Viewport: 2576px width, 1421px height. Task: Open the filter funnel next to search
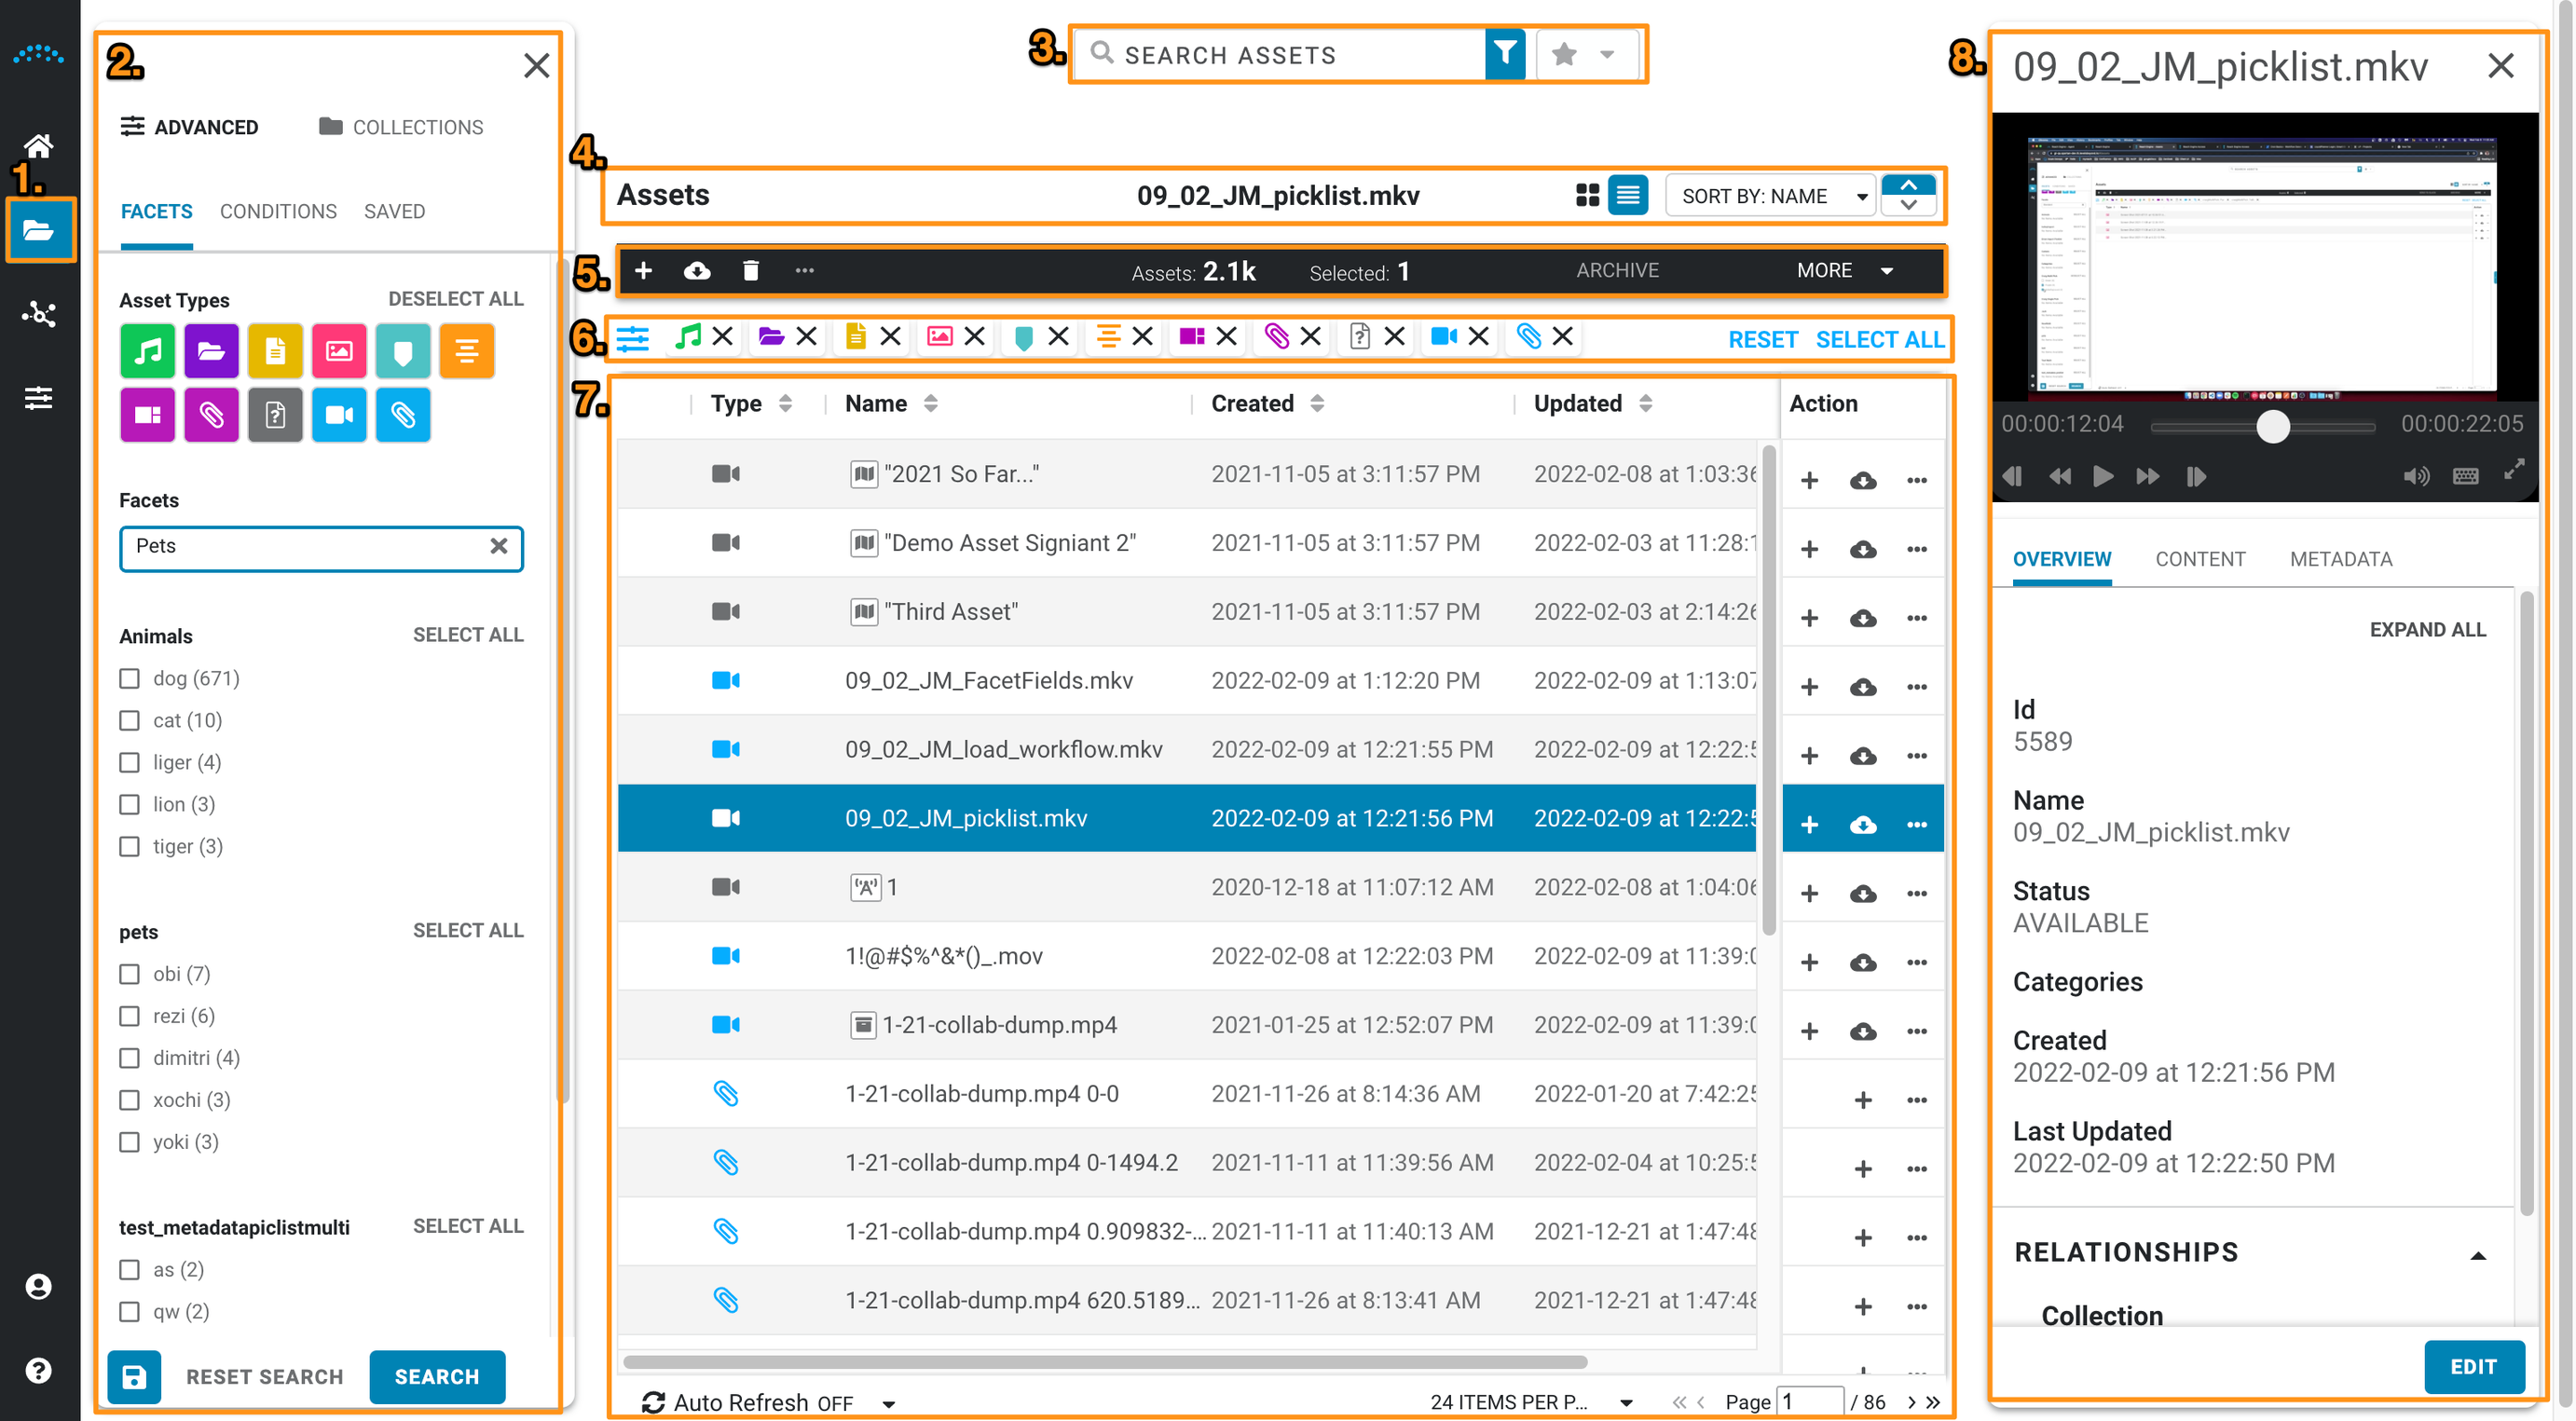[1504, 54]
